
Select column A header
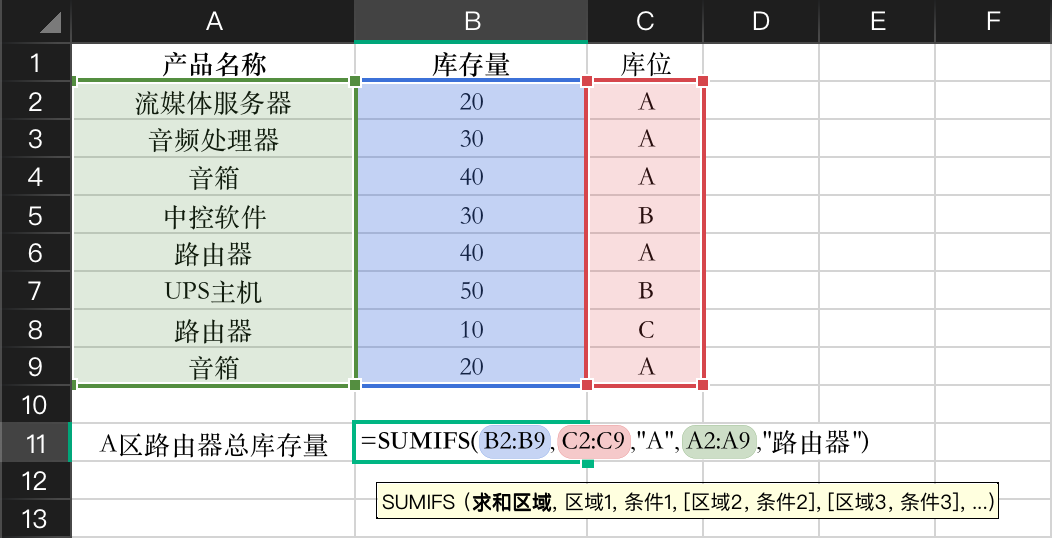point(213,21)
